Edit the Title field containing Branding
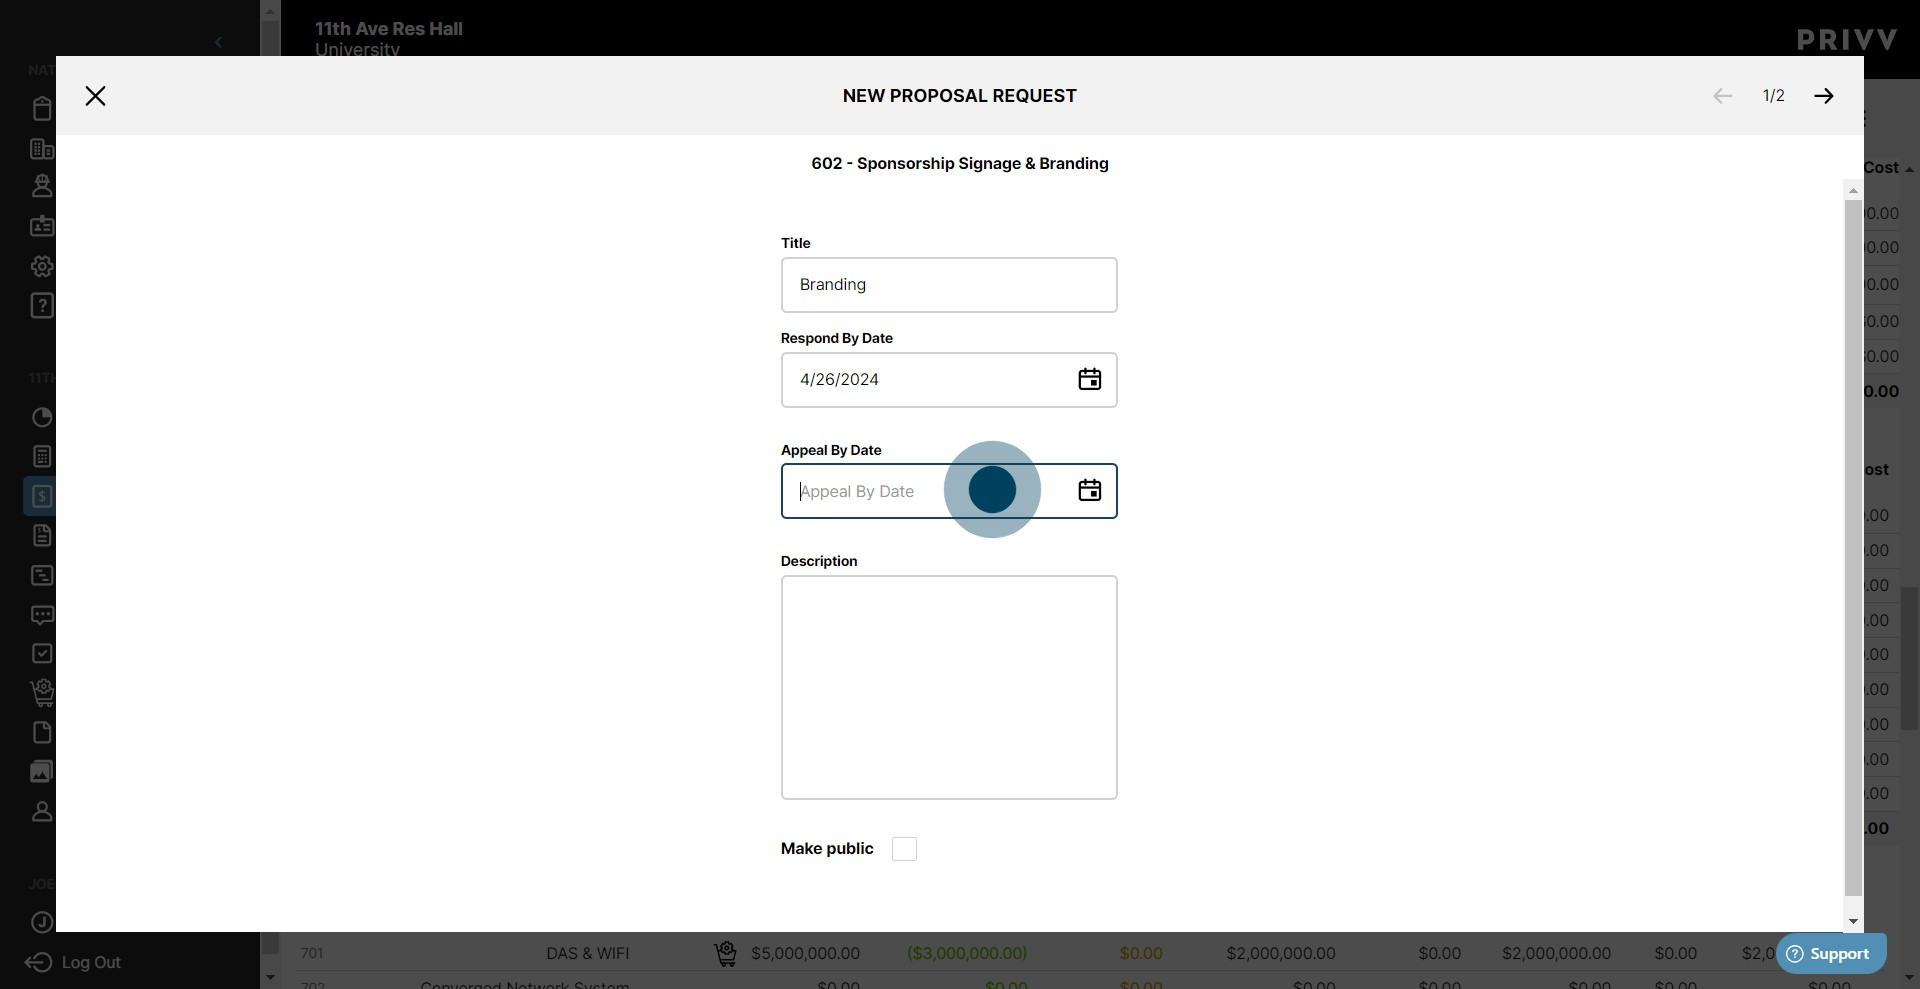The height and width of the screenshot is (989, 1920). click(949, 285)
